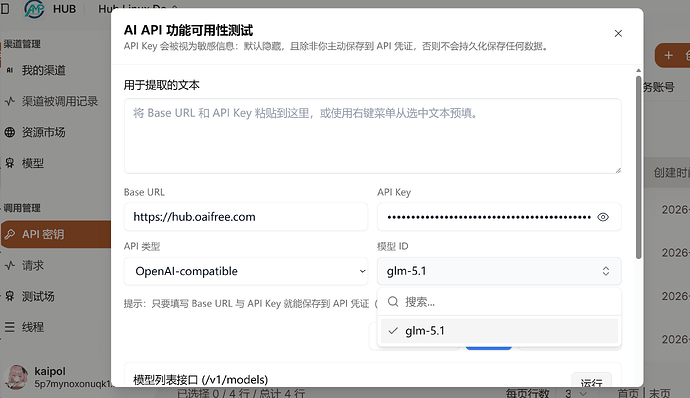Click the resize handle of the text area

tap(618, 170)
